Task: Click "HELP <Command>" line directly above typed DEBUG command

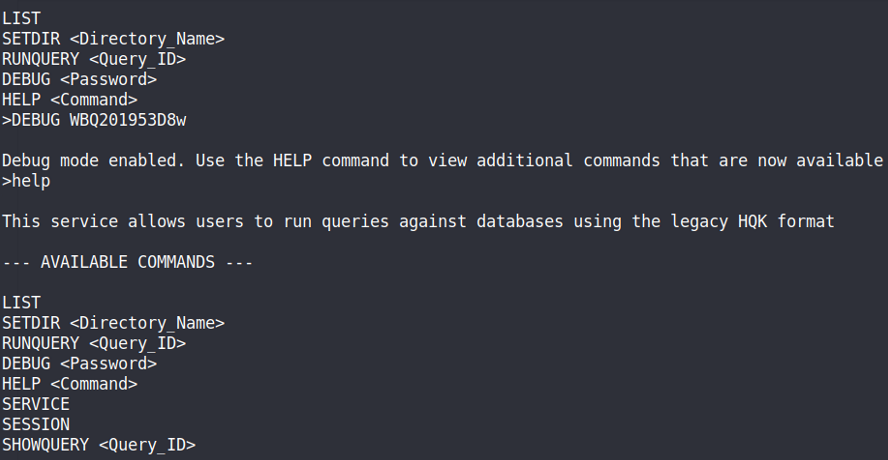Action: pyautogui.click(x=70, y=100)
